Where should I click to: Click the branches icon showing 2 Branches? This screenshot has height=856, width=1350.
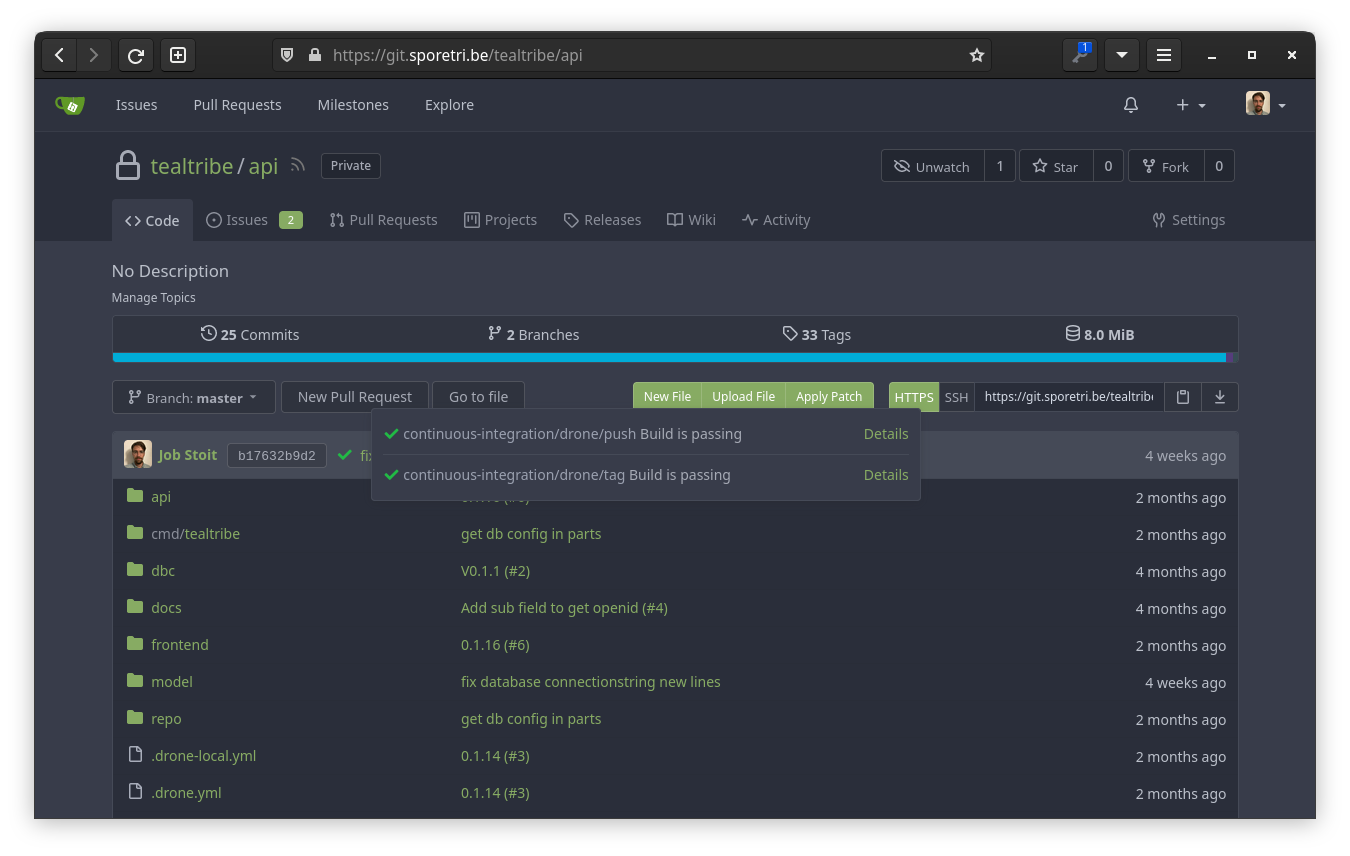[494, 334]
